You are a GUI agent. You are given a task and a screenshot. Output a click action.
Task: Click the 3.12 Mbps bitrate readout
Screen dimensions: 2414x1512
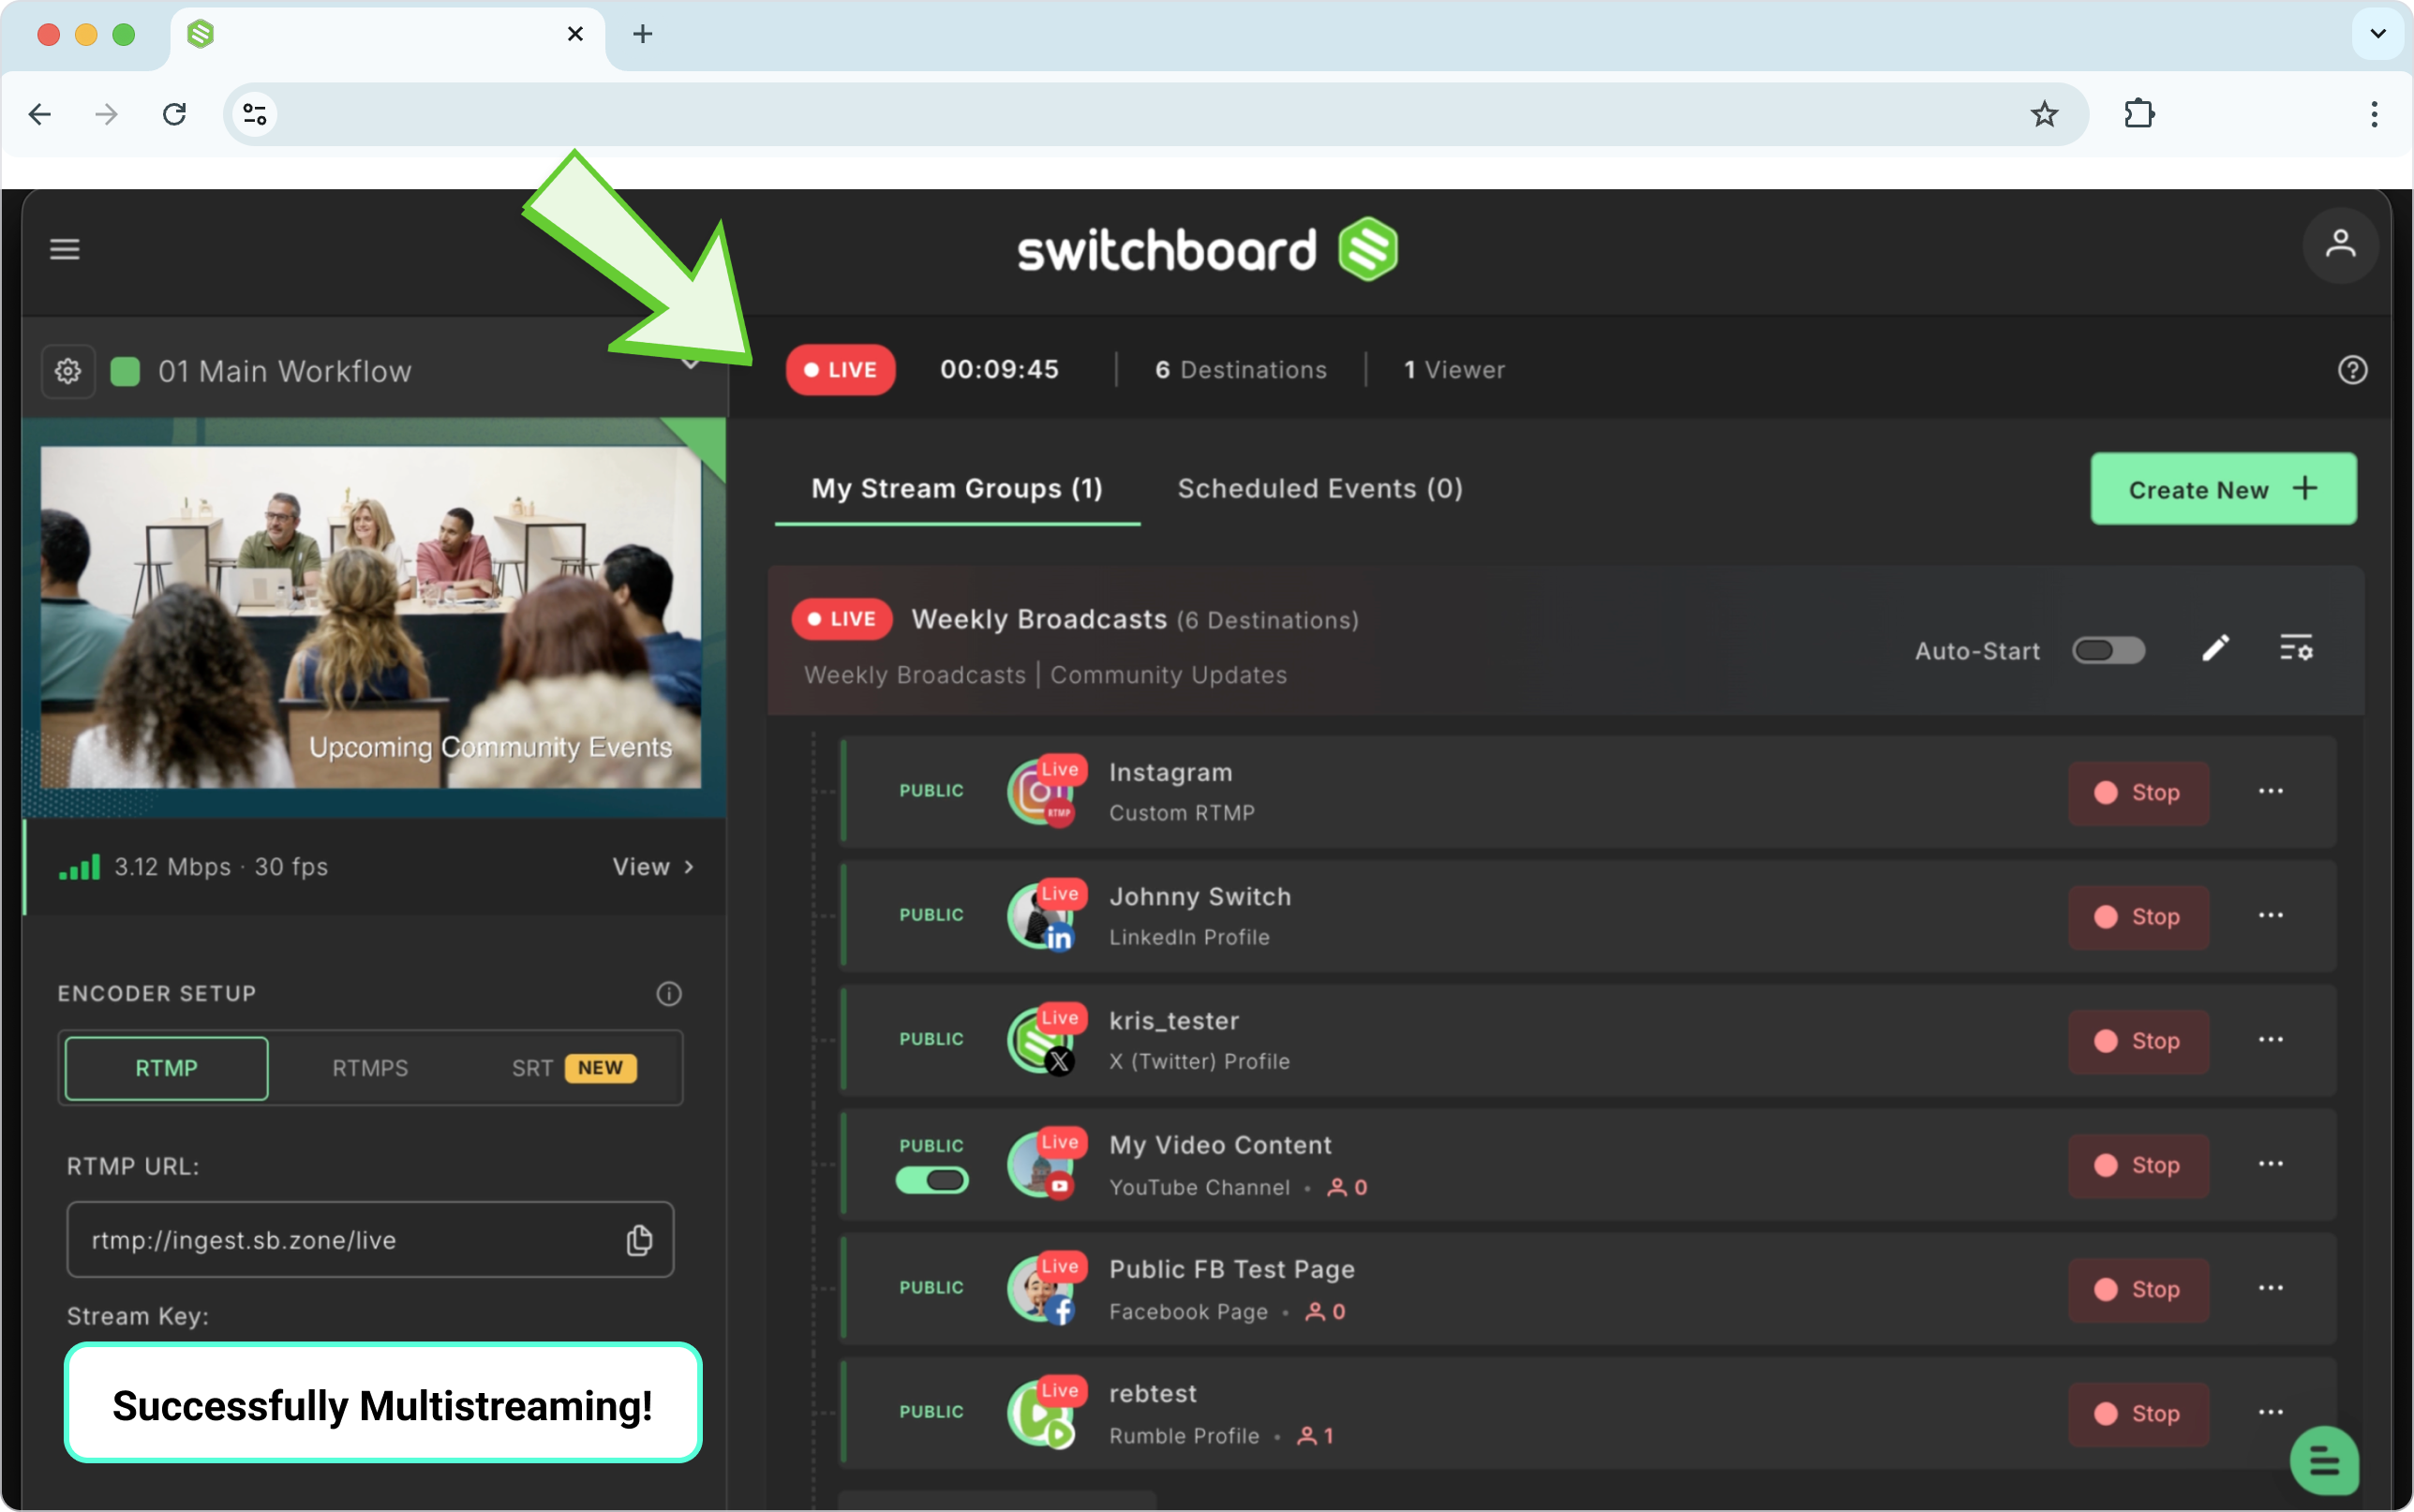[172, 867]
